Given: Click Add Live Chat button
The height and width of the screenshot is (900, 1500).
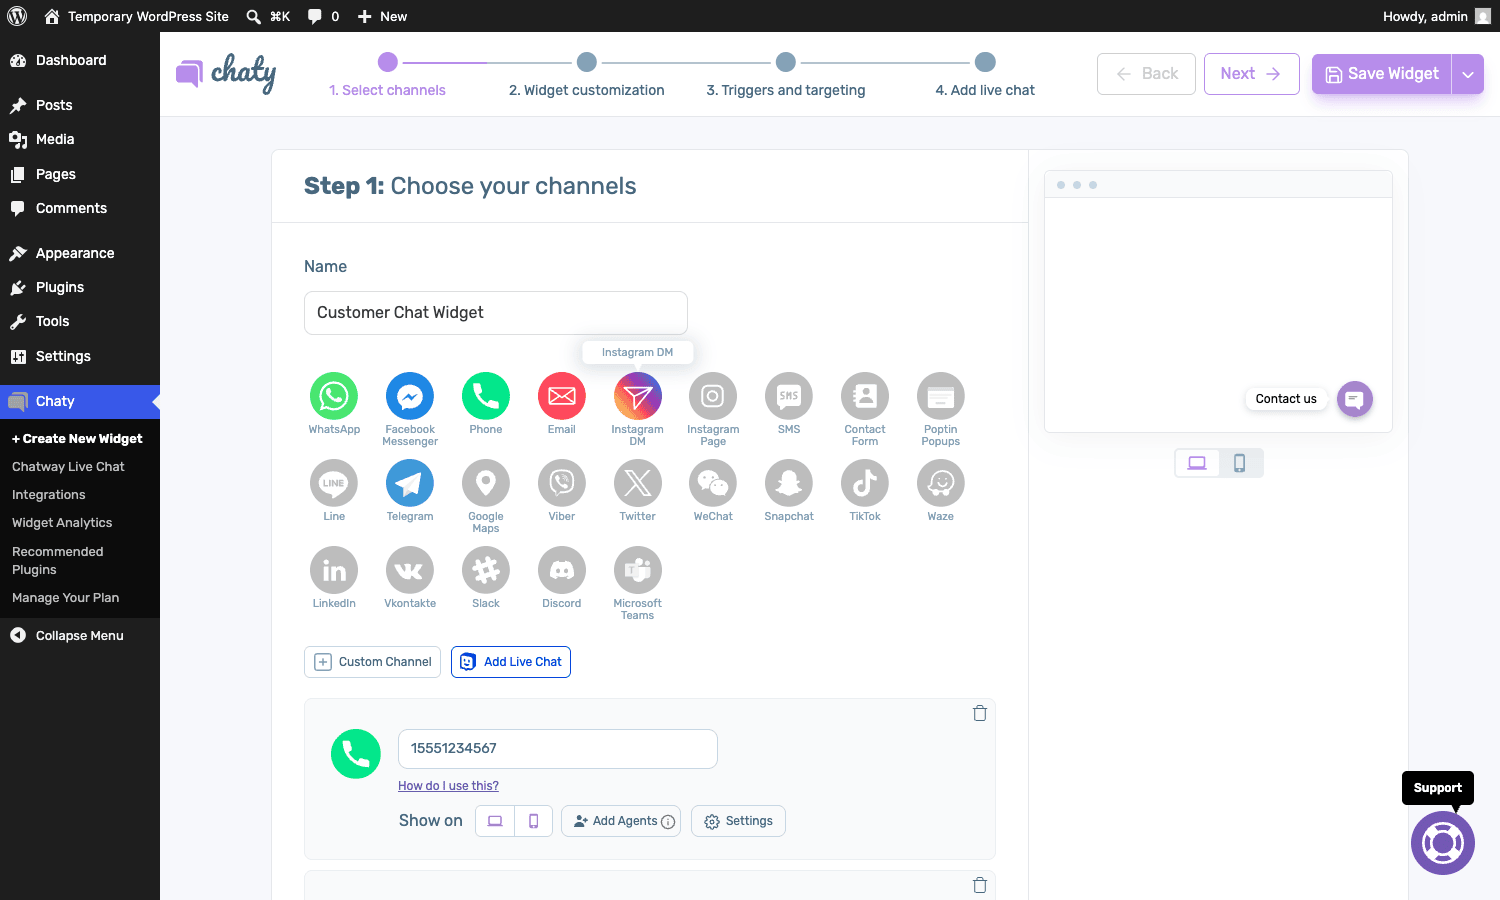Looking at the screenshot, I should (511, 662).
